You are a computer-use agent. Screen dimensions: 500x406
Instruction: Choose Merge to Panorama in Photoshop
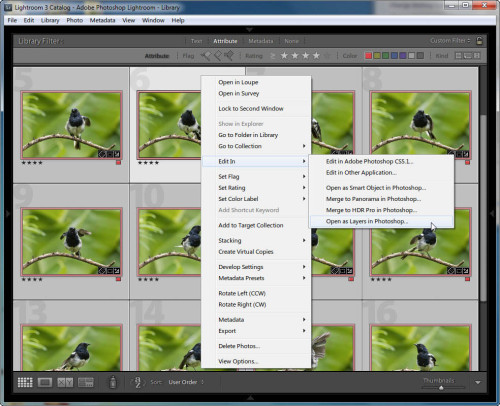coord(381,199)
